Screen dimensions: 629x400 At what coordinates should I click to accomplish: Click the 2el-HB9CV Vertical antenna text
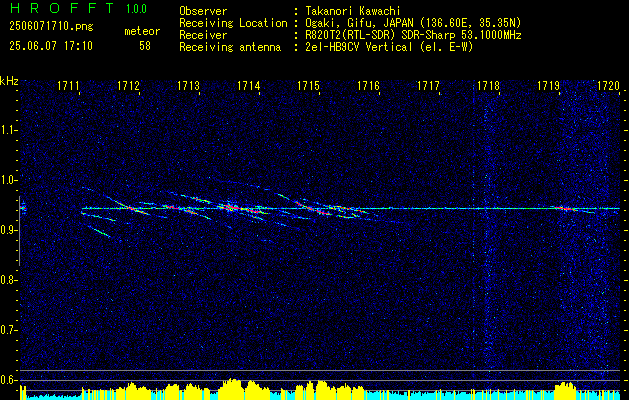(389, 47)
